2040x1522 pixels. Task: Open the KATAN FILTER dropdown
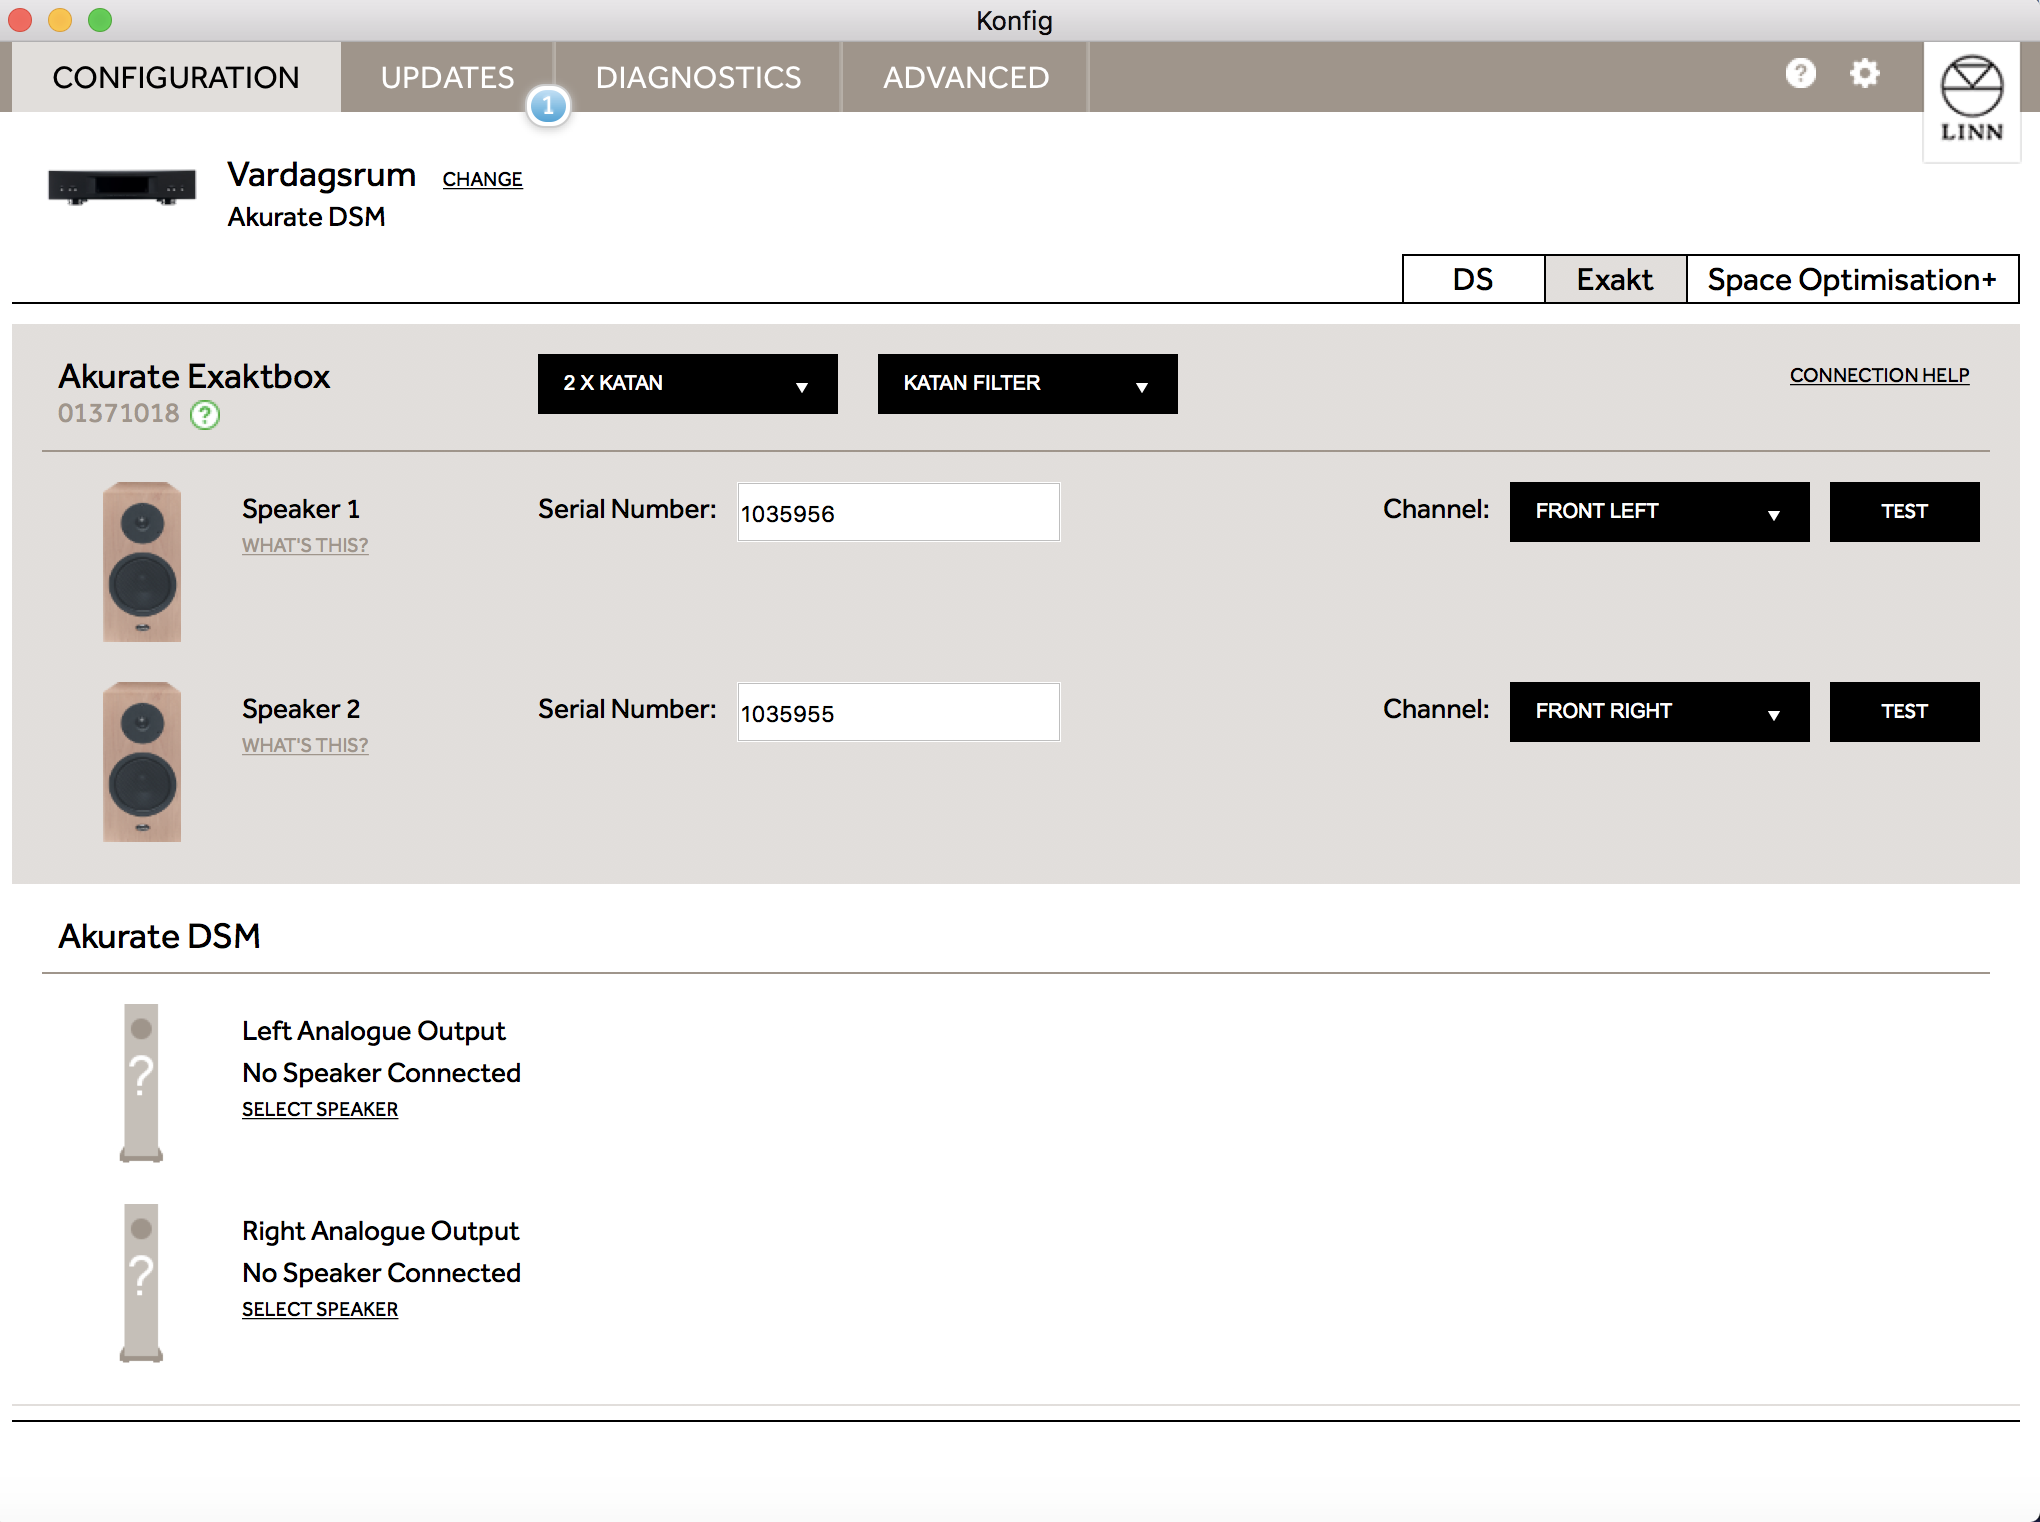1028,383
